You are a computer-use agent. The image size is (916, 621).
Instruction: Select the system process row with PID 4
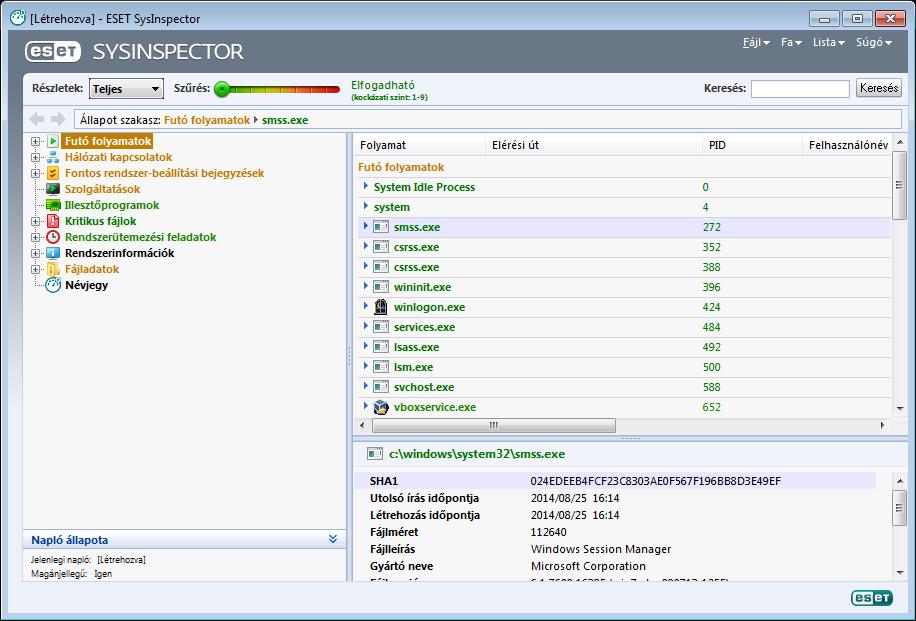coord(624,207)
